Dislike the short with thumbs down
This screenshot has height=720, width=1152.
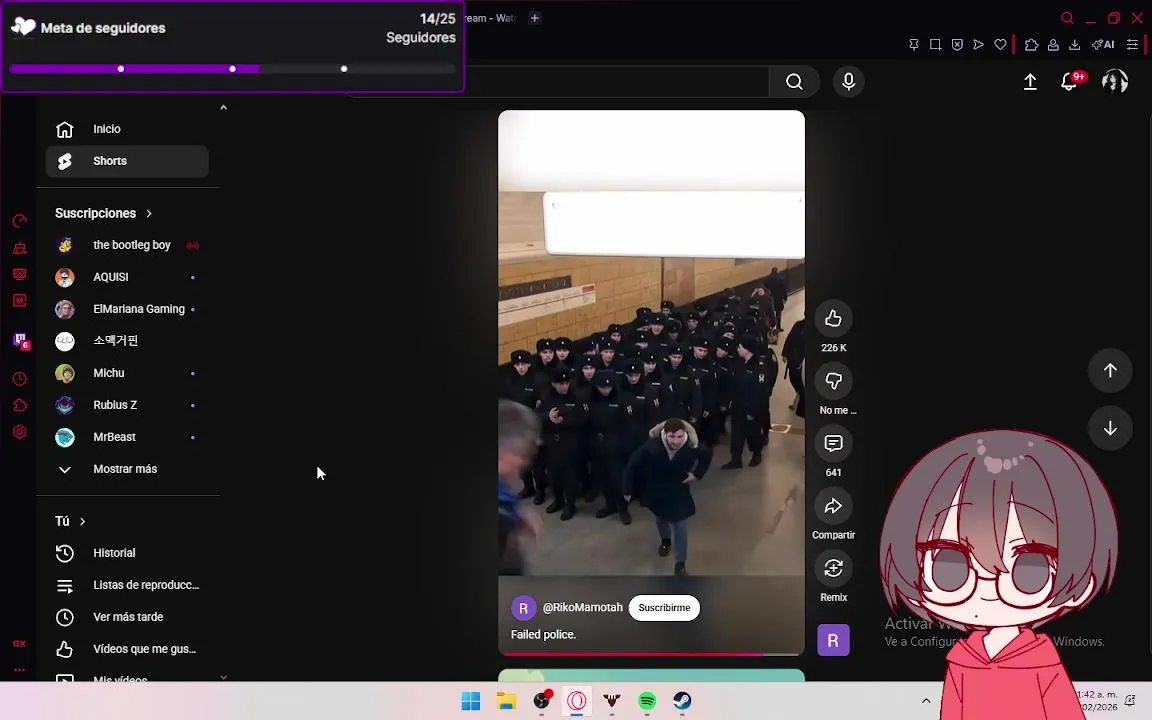tap(833, 381)
